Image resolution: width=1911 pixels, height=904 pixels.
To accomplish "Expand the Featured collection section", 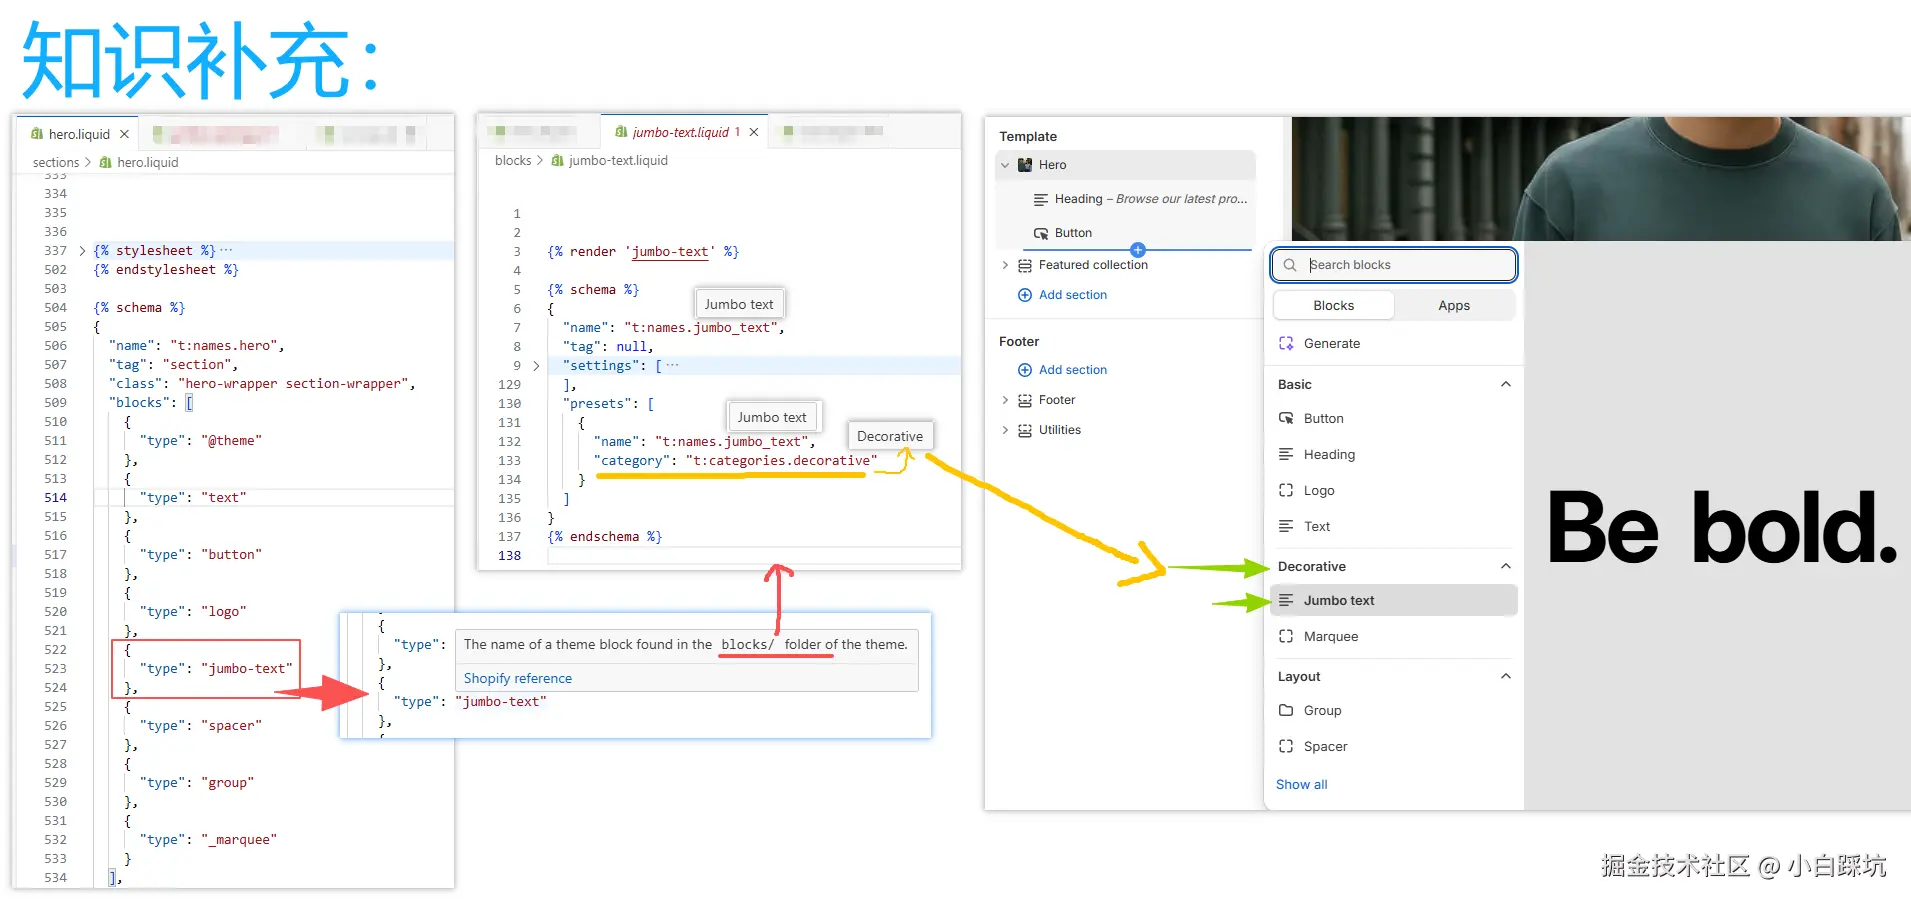I will (1005, 265).
